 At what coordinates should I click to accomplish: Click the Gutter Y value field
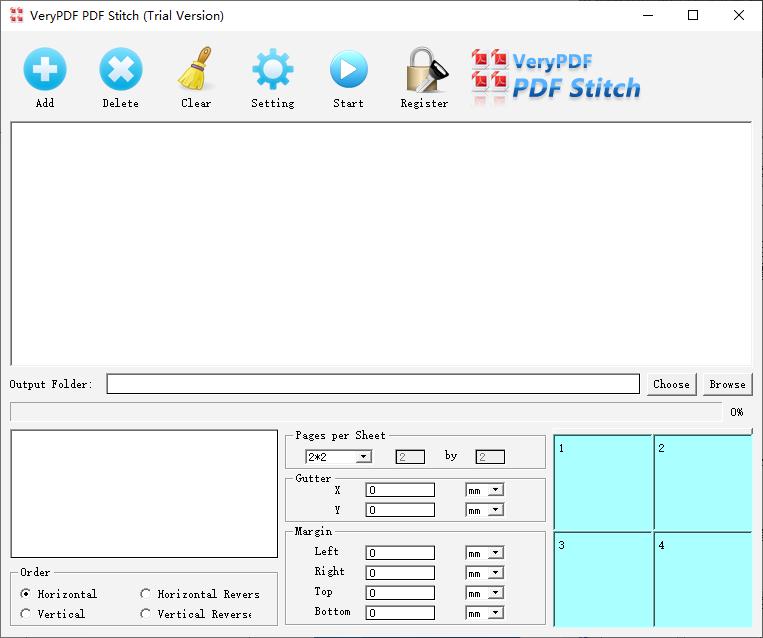click(400, 510)
